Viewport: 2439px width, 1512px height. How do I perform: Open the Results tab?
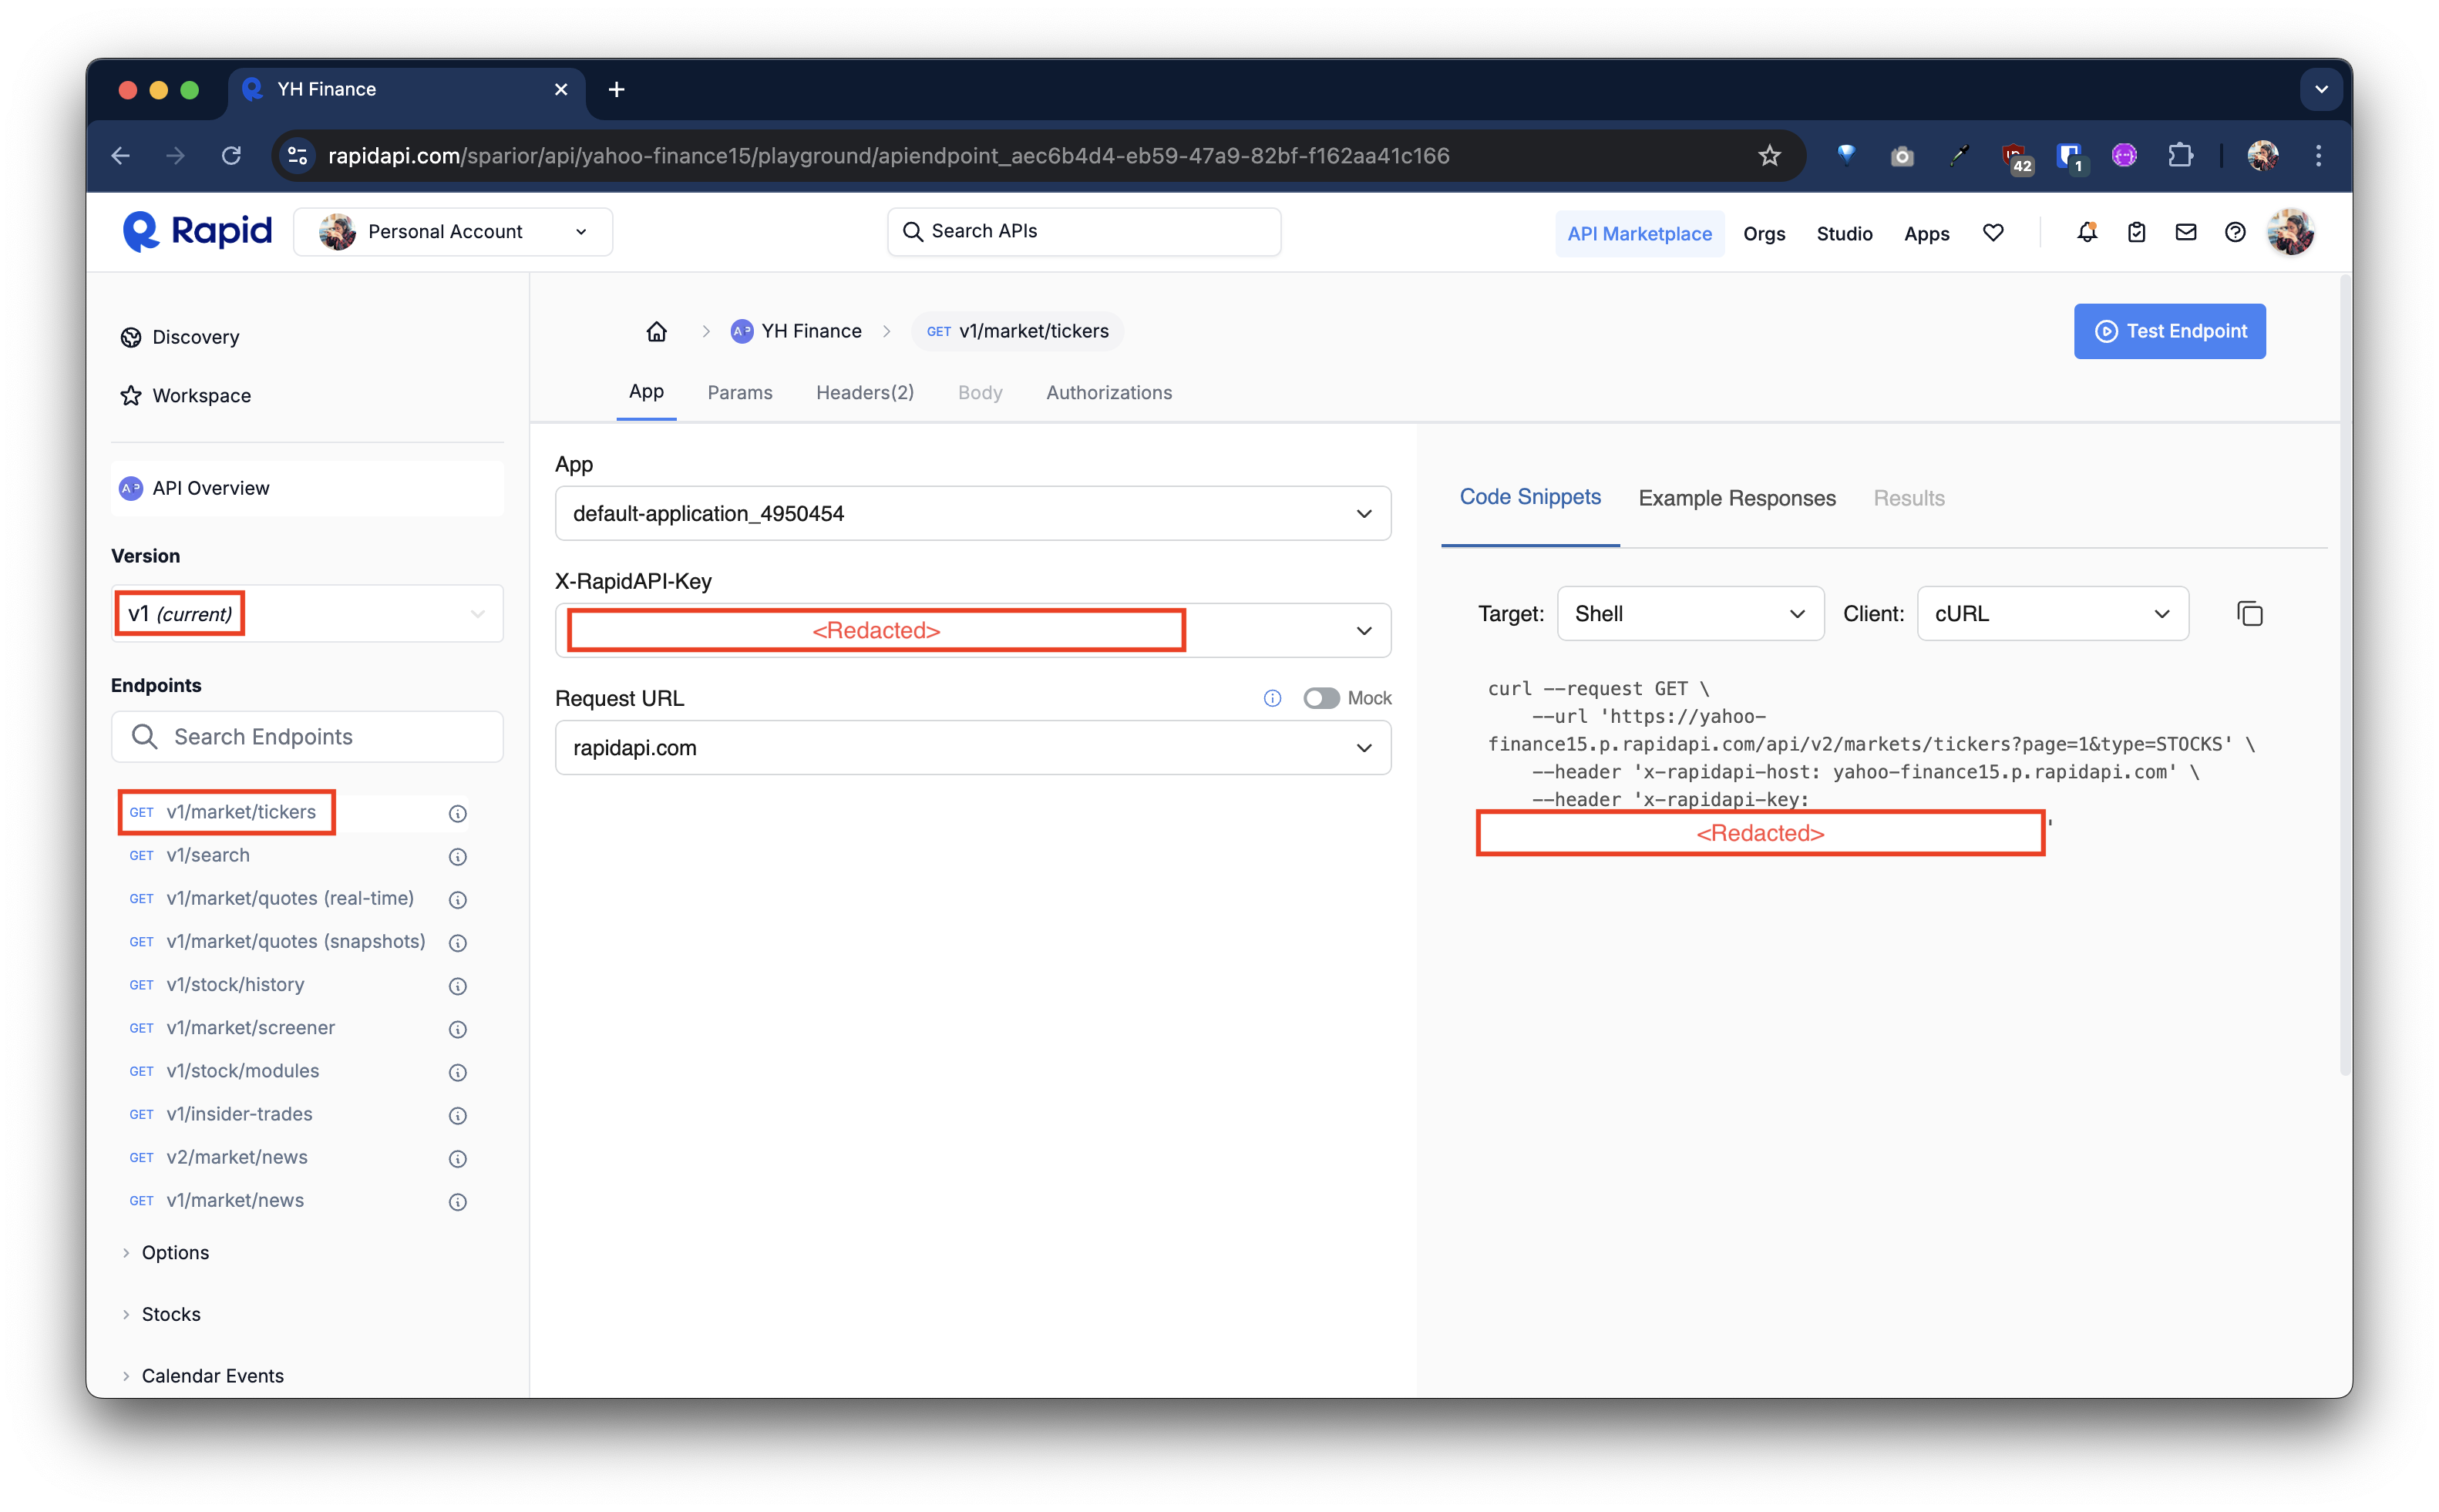coord(1908,498)
